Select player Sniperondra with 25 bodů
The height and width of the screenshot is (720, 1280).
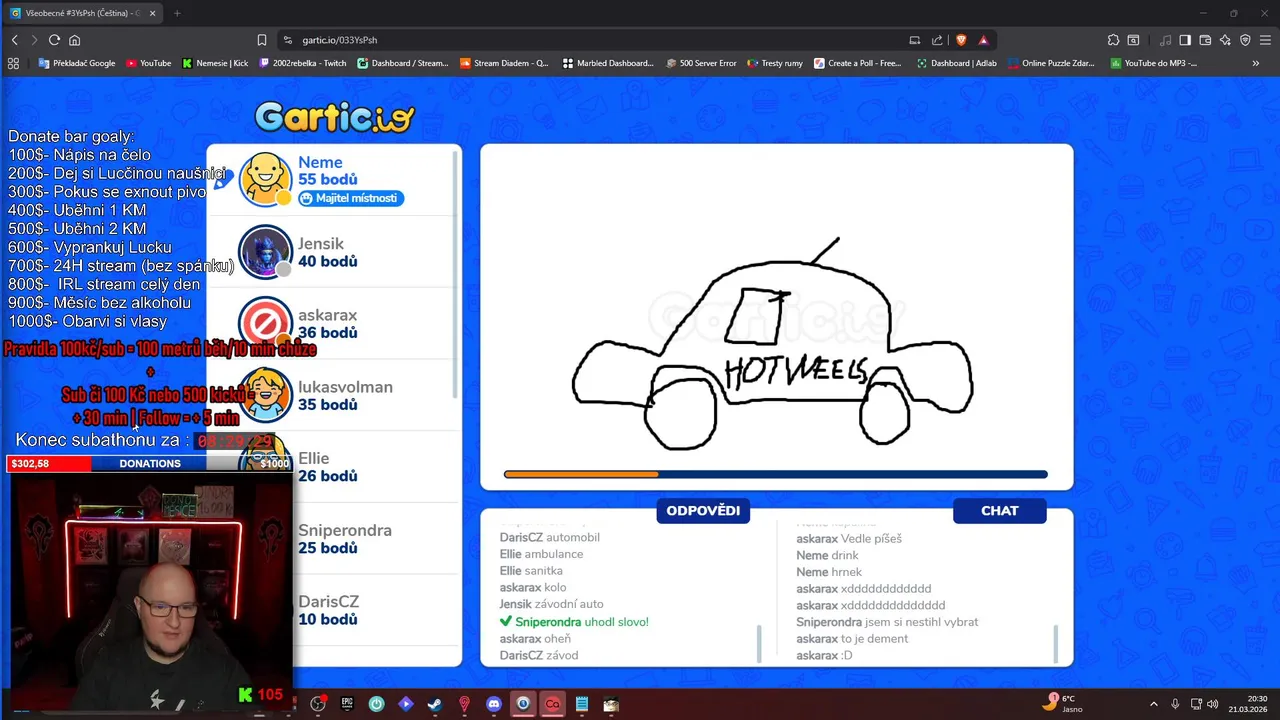pyautogui.click(x=333, y=539)
